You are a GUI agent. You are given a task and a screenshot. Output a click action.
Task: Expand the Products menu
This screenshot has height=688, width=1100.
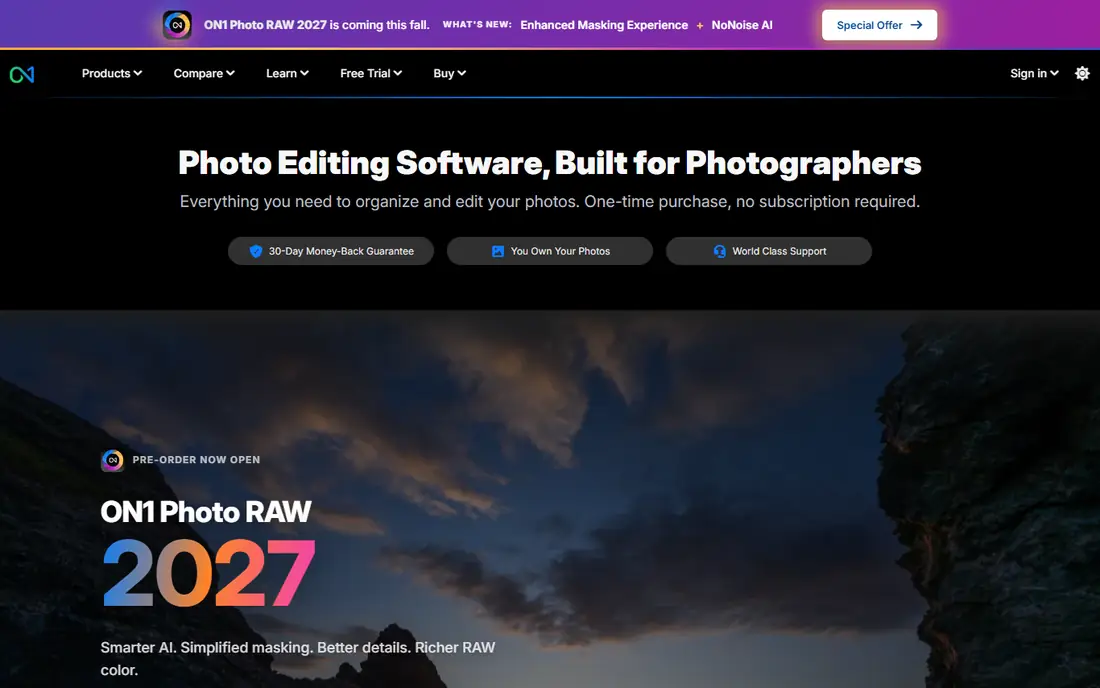(x=112, y=73)
